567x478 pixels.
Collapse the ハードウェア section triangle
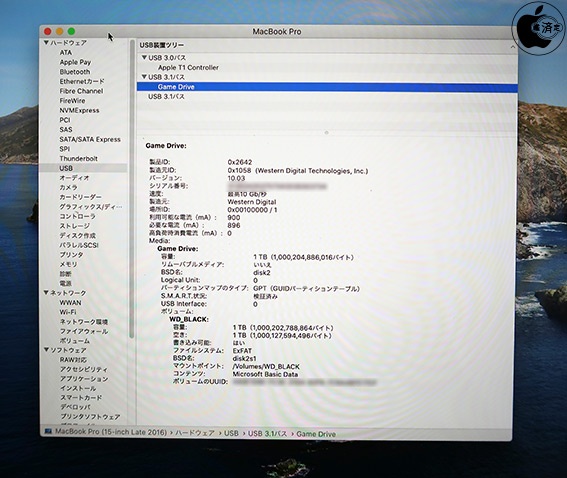pos(46,43)
